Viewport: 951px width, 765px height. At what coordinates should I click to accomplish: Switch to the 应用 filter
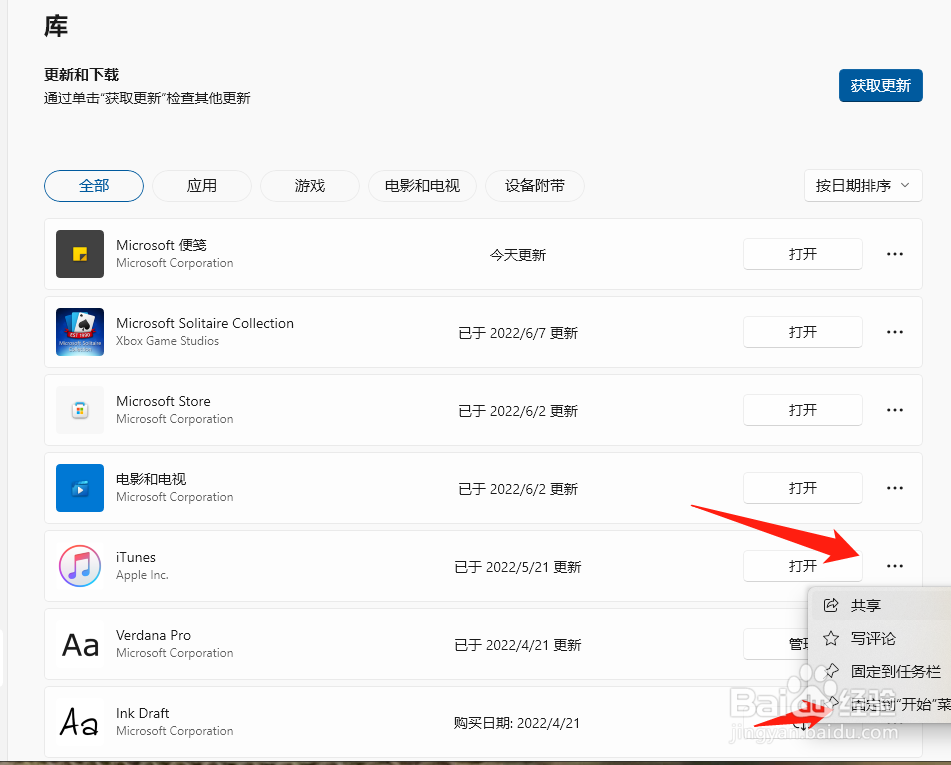point(201,186)
